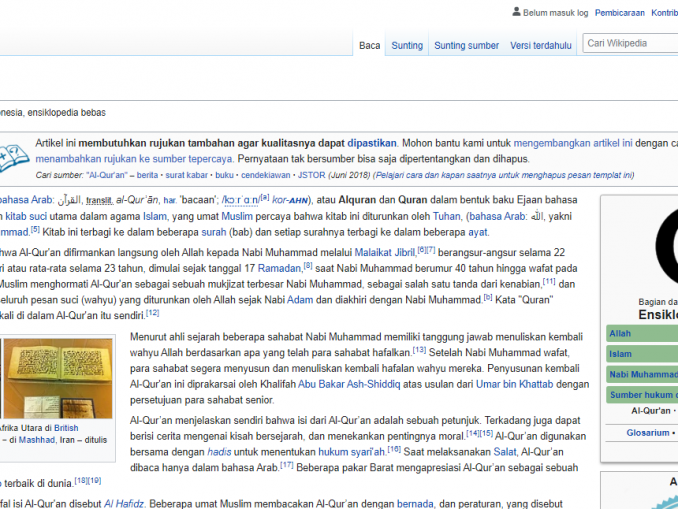Viewport: 678px width, 509px height.
Task: Follow the Salat link
Action: pos(505,452)
